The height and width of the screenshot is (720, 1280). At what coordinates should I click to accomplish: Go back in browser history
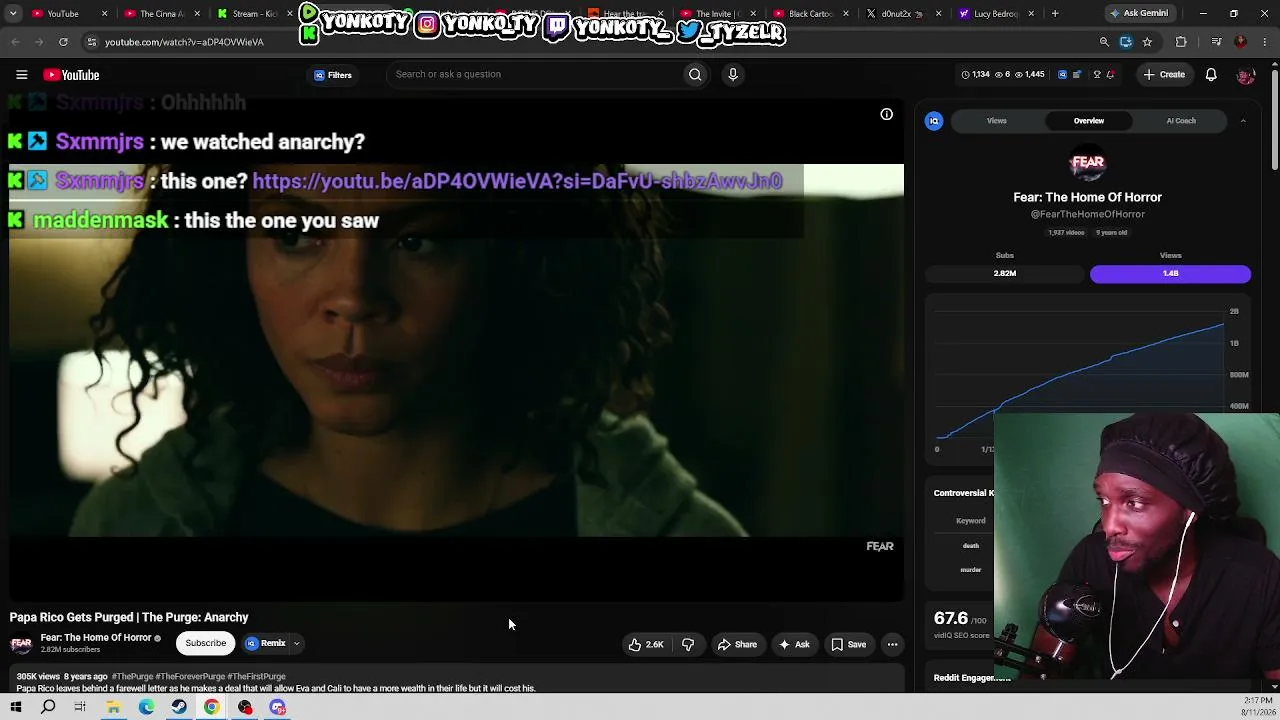(15, 42)
